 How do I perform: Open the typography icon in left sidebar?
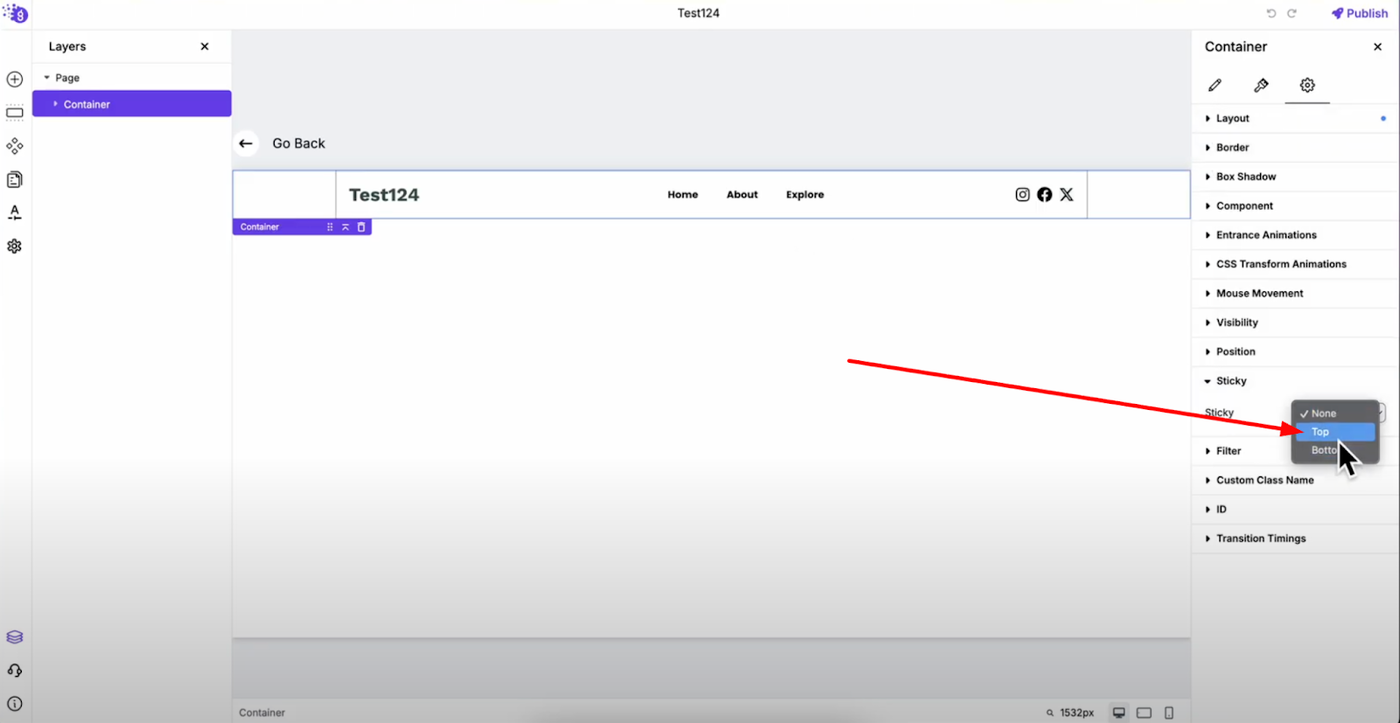pyautogui.click(x=14, y=213)
